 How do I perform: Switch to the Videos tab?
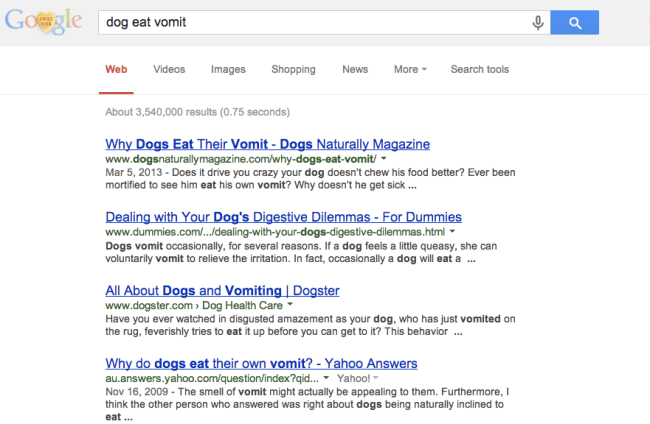[169, 70]
